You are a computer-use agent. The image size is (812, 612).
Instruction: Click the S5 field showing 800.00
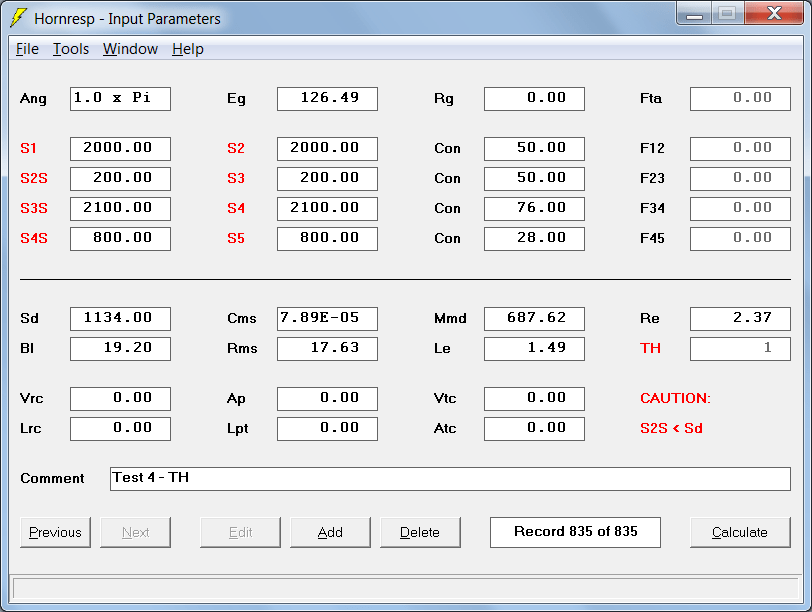pyautogui.click(x=327, y=239)
